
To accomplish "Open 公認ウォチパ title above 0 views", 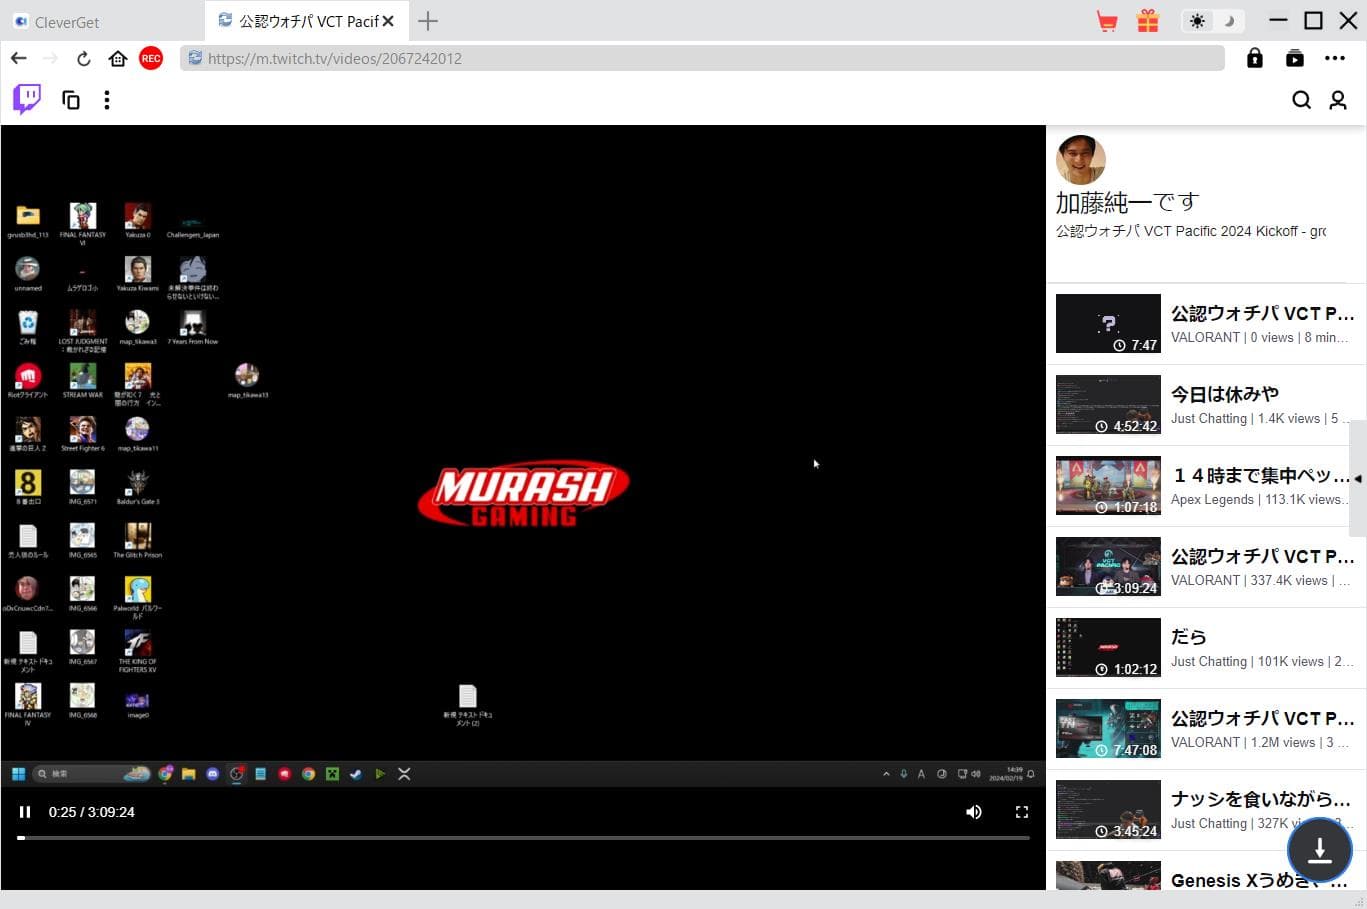I will pos(1263,313).
